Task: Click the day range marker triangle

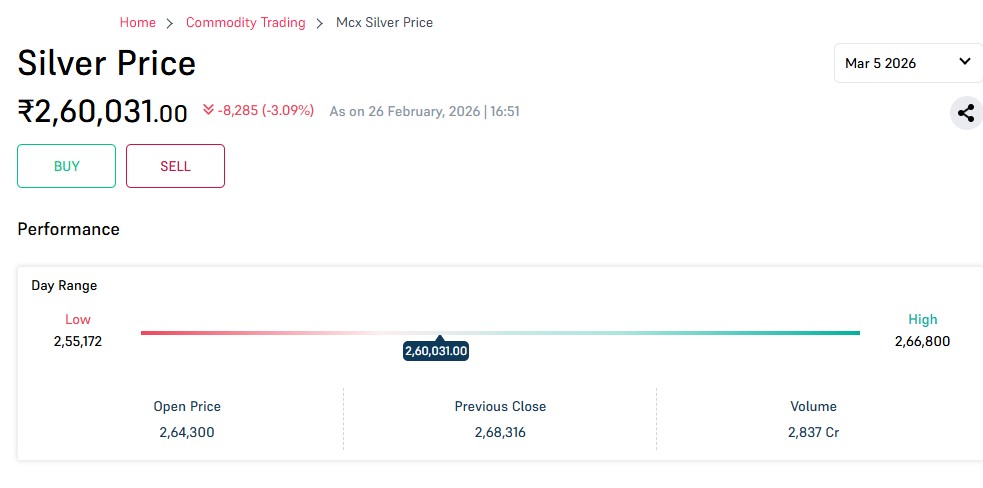Action: [439, 339]
